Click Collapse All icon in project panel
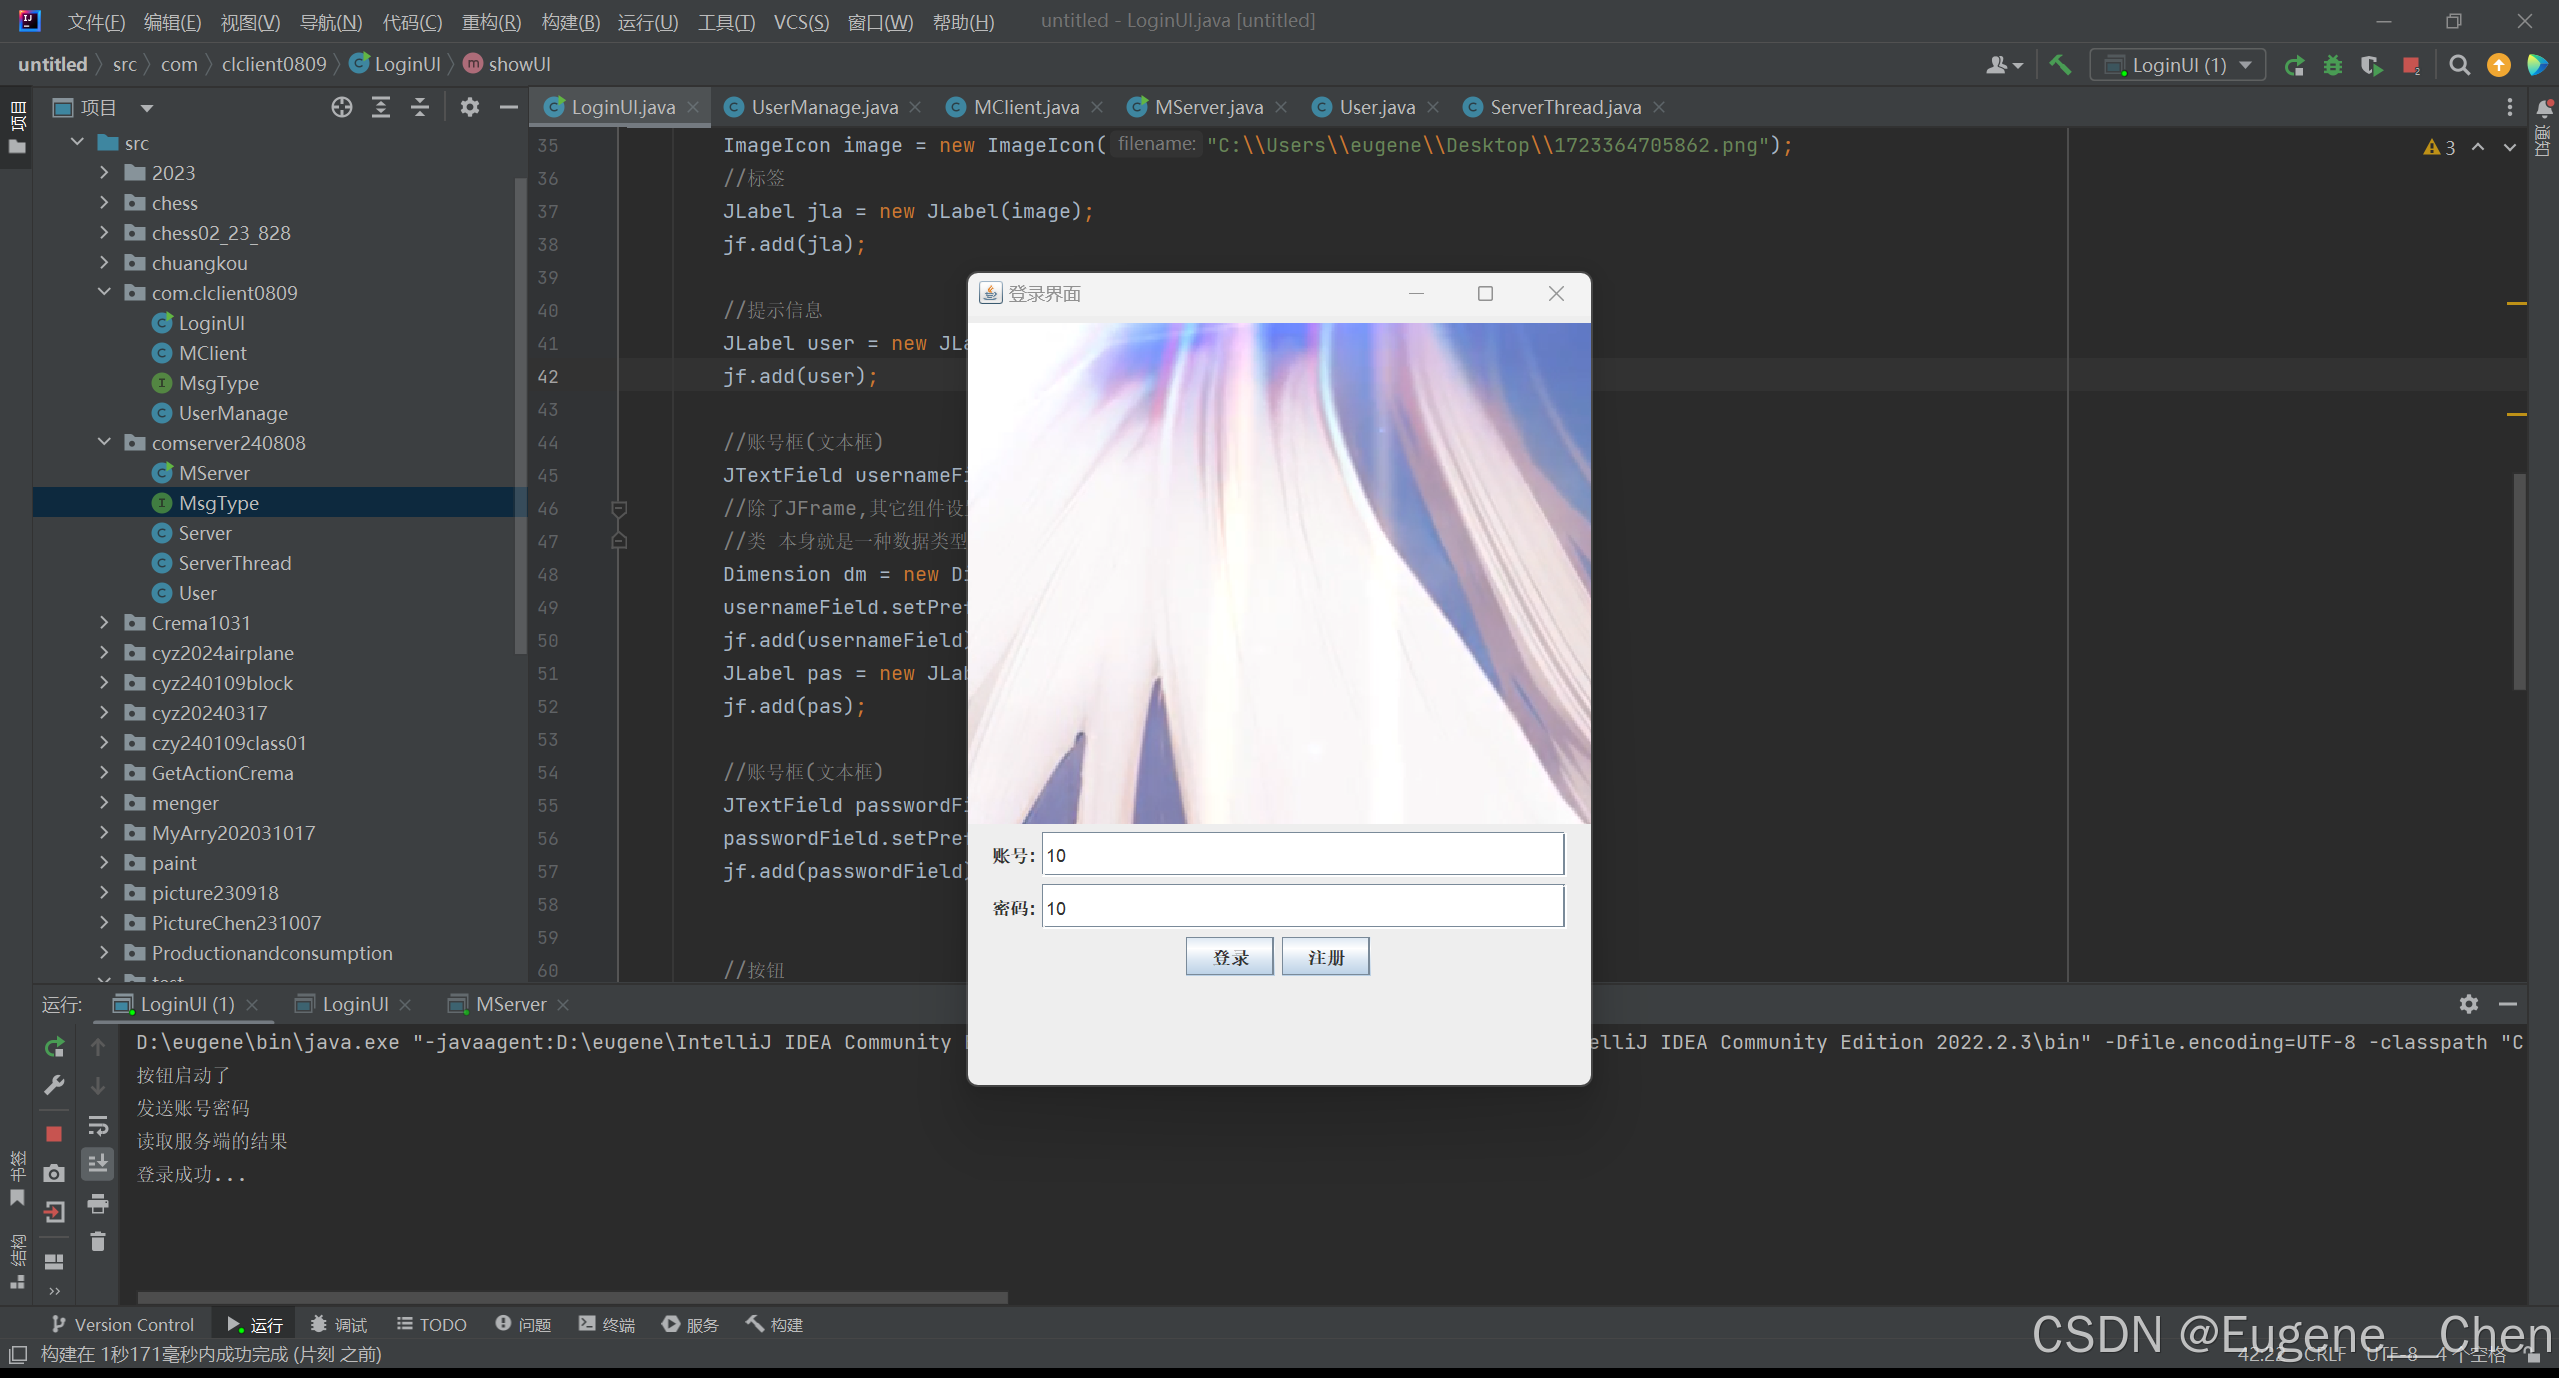 (x=420, y=107)
